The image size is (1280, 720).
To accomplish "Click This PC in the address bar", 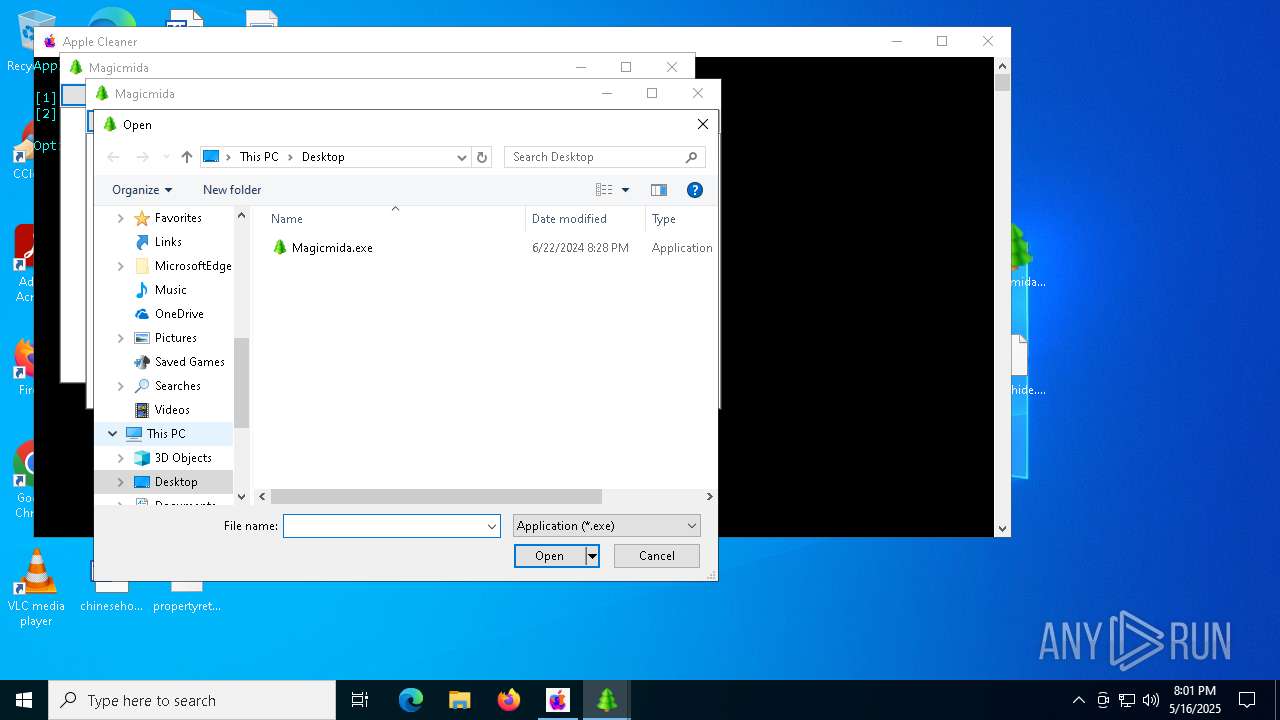I will pyautogui.click(x=259, y=157).
